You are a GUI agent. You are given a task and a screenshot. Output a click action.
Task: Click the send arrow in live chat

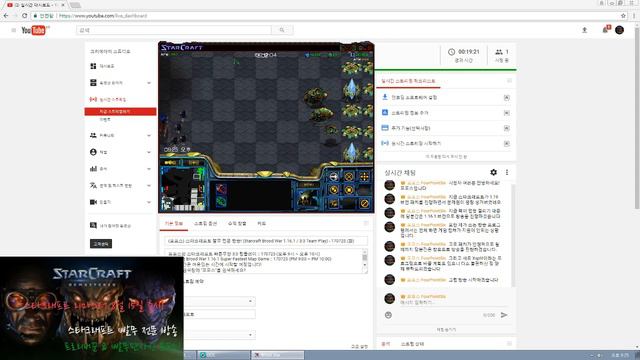504,315
